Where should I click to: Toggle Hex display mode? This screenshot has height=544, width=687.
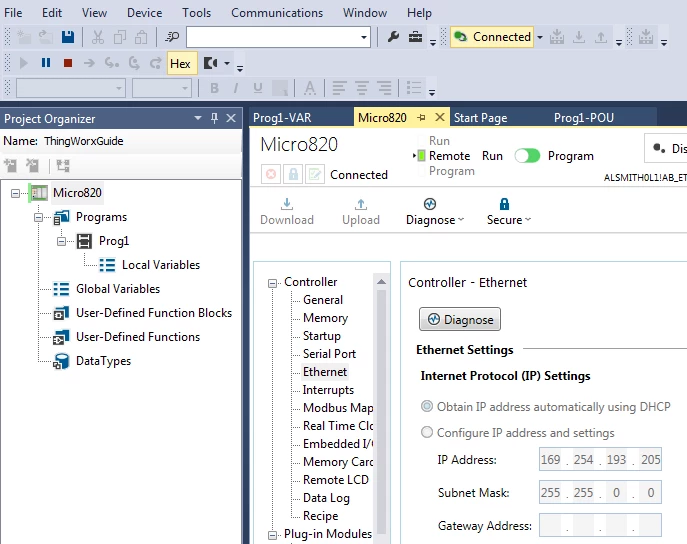pyautogui.click(x=180, y=64)
